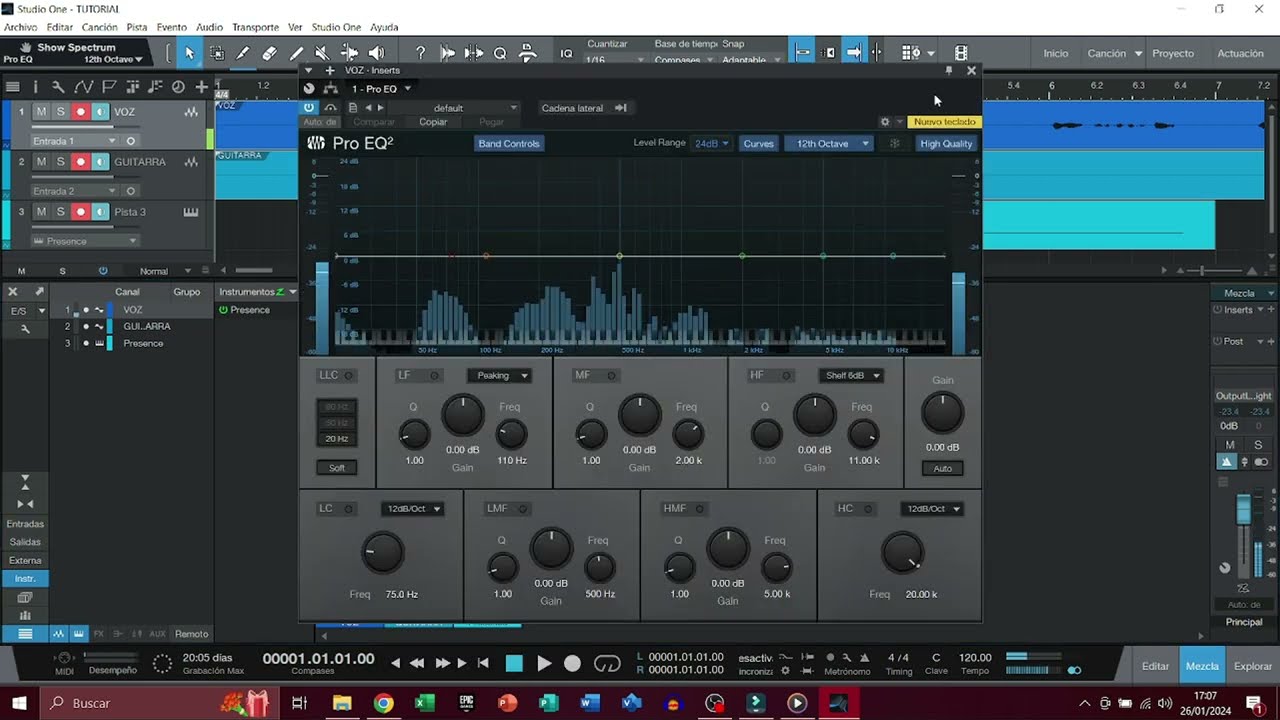Switch to the Editar tab
Screen dimensions: 1280x720
1155,666
